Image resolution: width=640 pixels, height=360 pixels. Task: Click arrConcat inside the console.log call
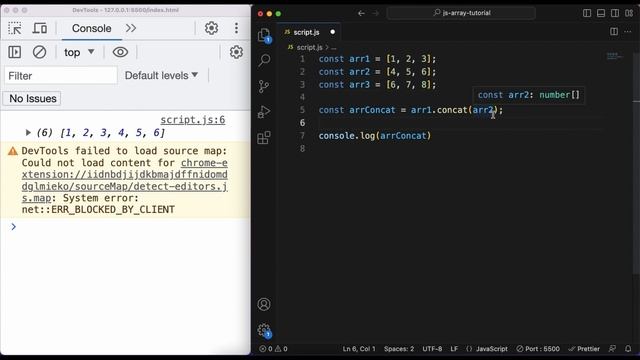(x=403, y=136)
